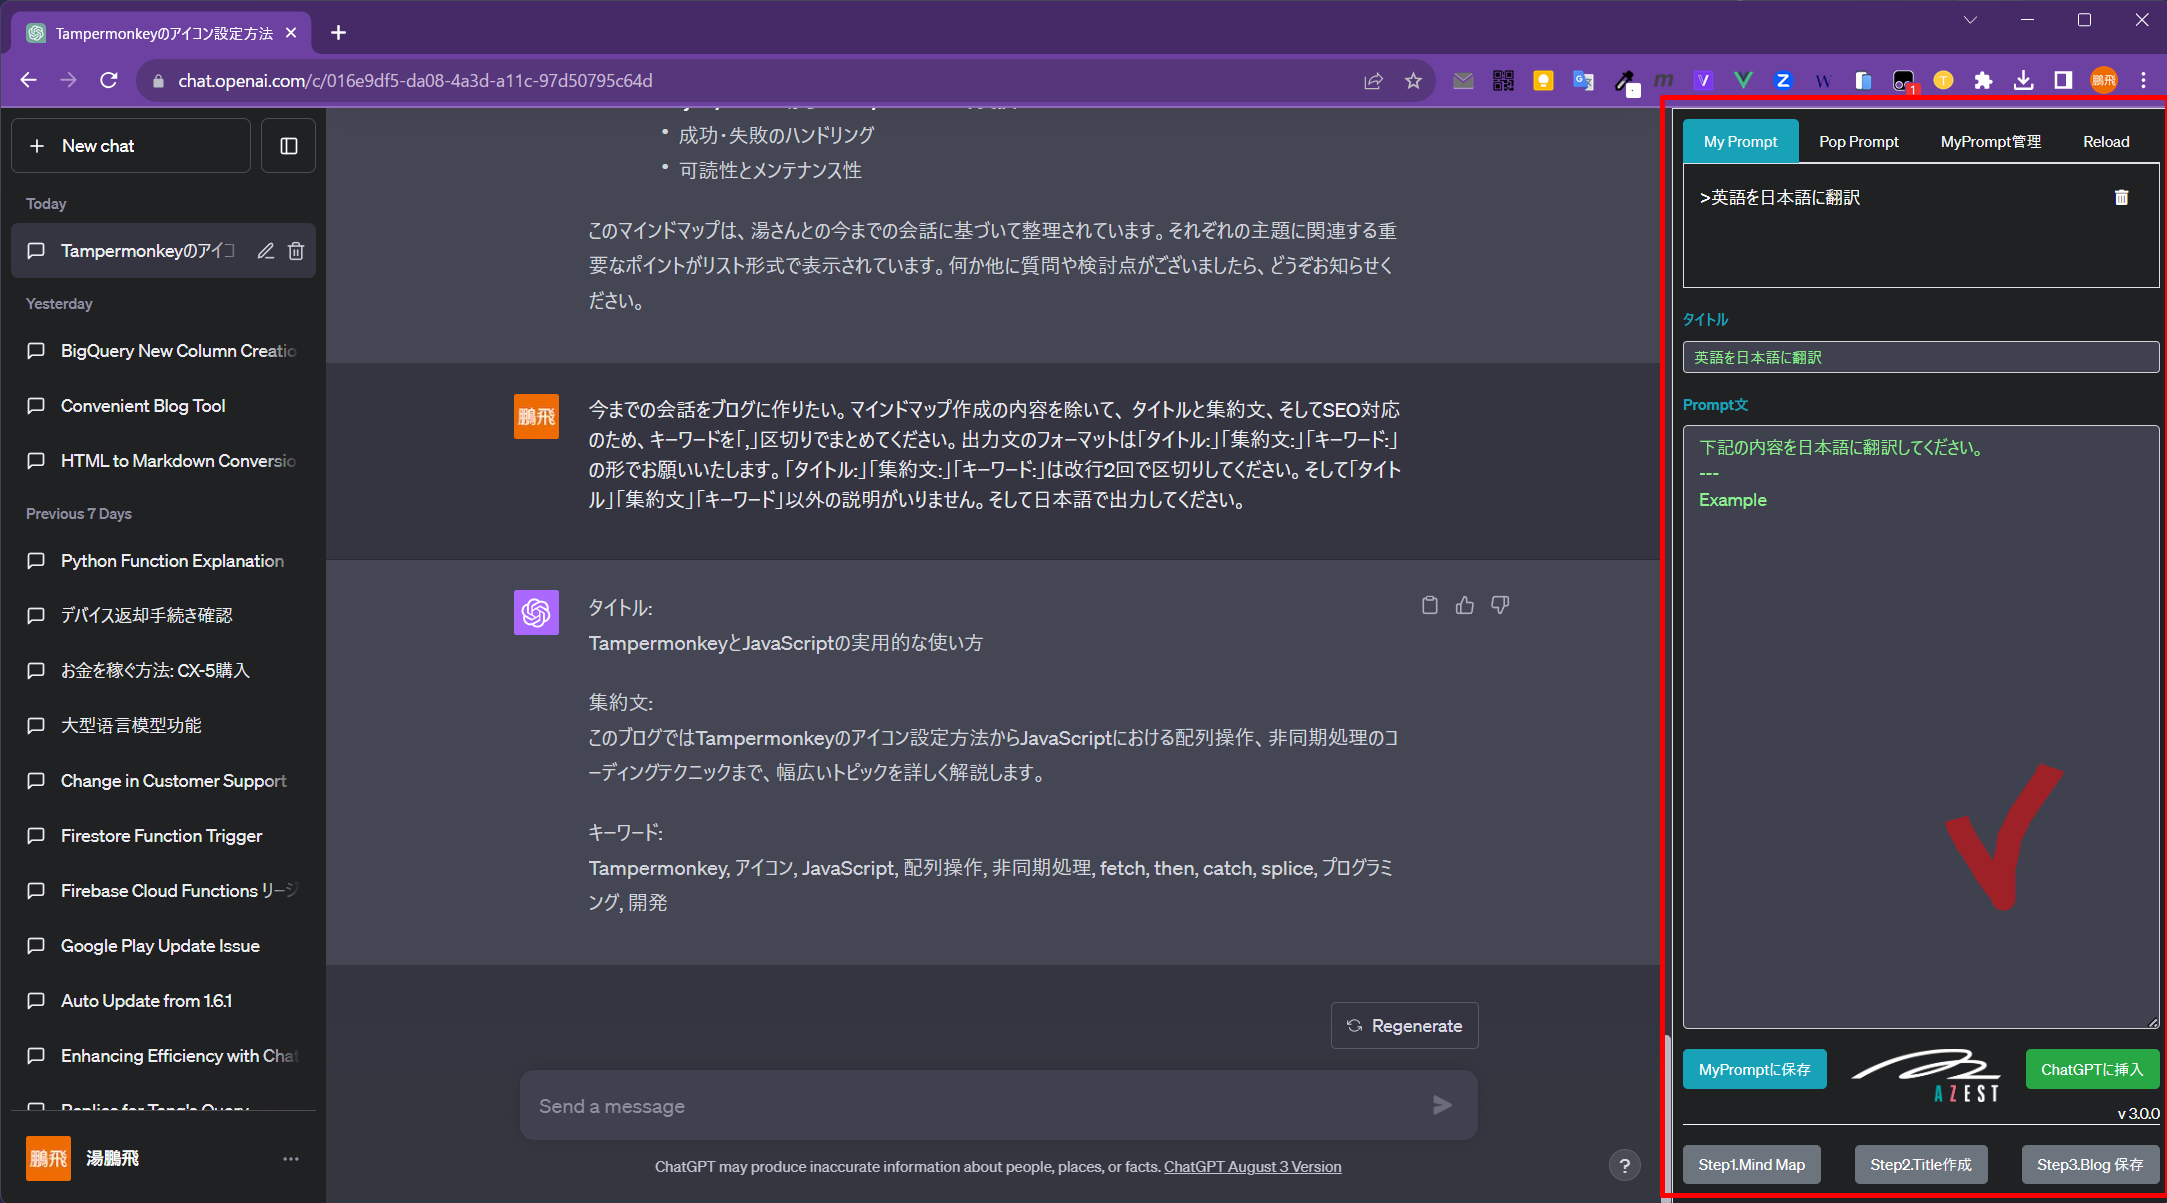Delete the 英語を日本語に翻訳 saved prompt

point(2121,198)
